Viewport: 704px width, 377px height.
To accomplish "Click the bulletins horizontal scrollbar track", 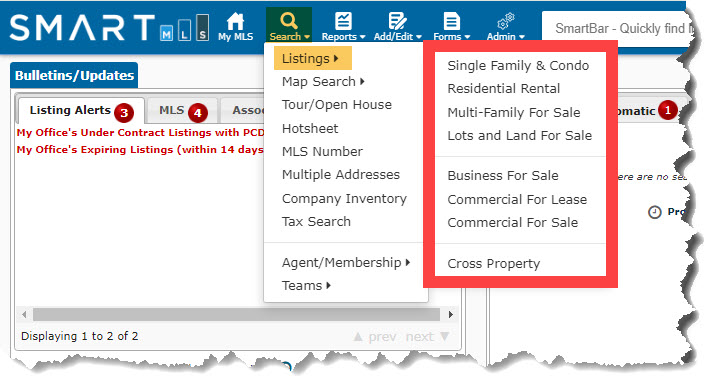I will pos(237,314).
